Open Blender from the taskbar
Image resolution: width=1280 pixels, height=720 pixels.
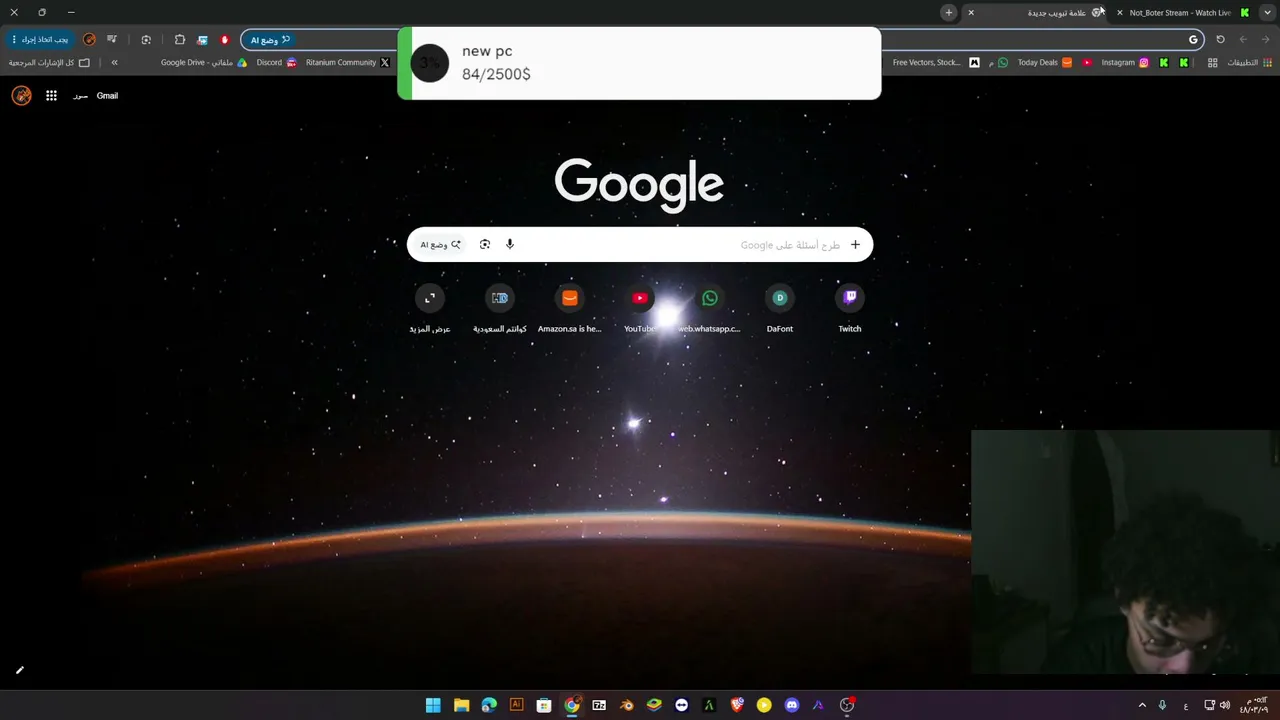627,705
